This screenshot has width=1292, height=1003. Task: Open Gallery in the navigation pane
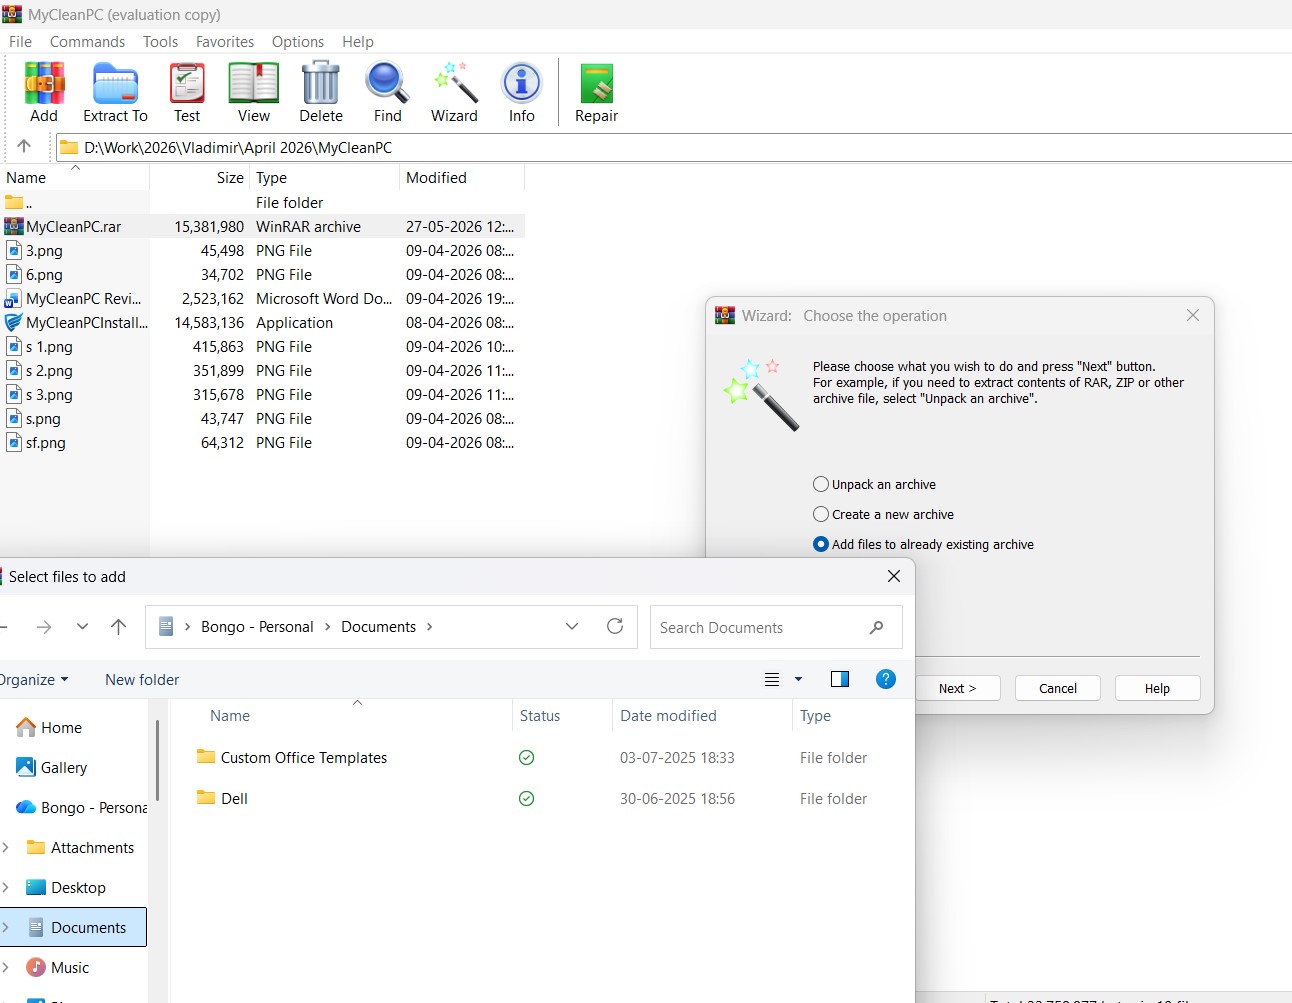coord(64,767)
